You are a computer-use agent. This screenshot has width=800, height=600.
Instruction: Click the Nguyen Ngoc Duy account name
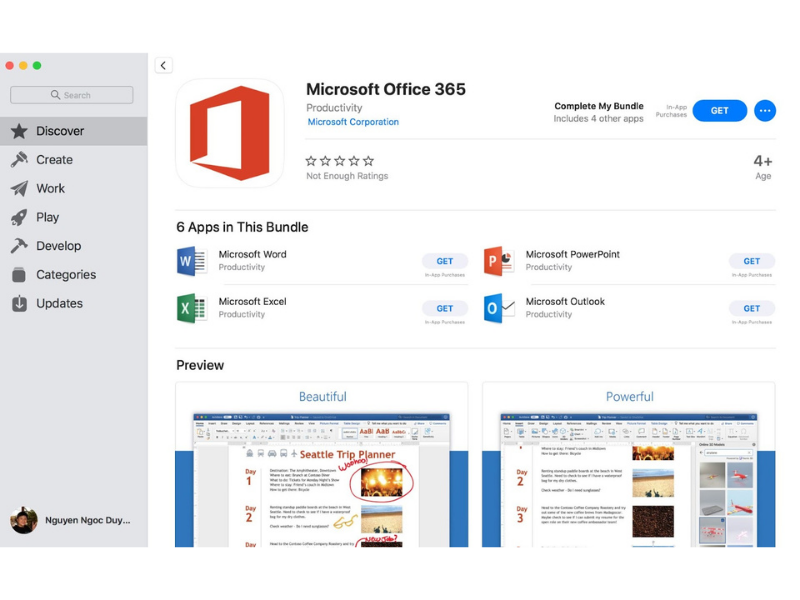click(x=88, y=520)
